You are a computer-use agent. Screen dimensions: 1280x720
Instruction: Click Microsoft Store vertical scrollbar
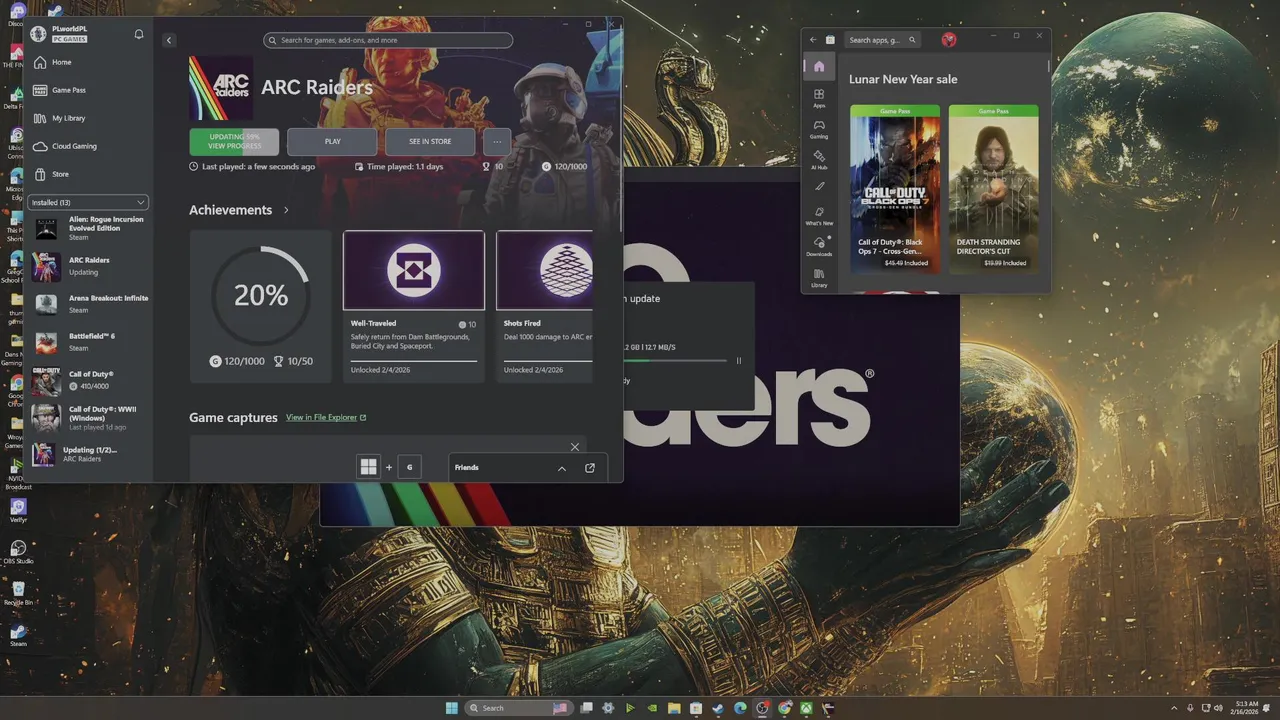click(1048, 66)
